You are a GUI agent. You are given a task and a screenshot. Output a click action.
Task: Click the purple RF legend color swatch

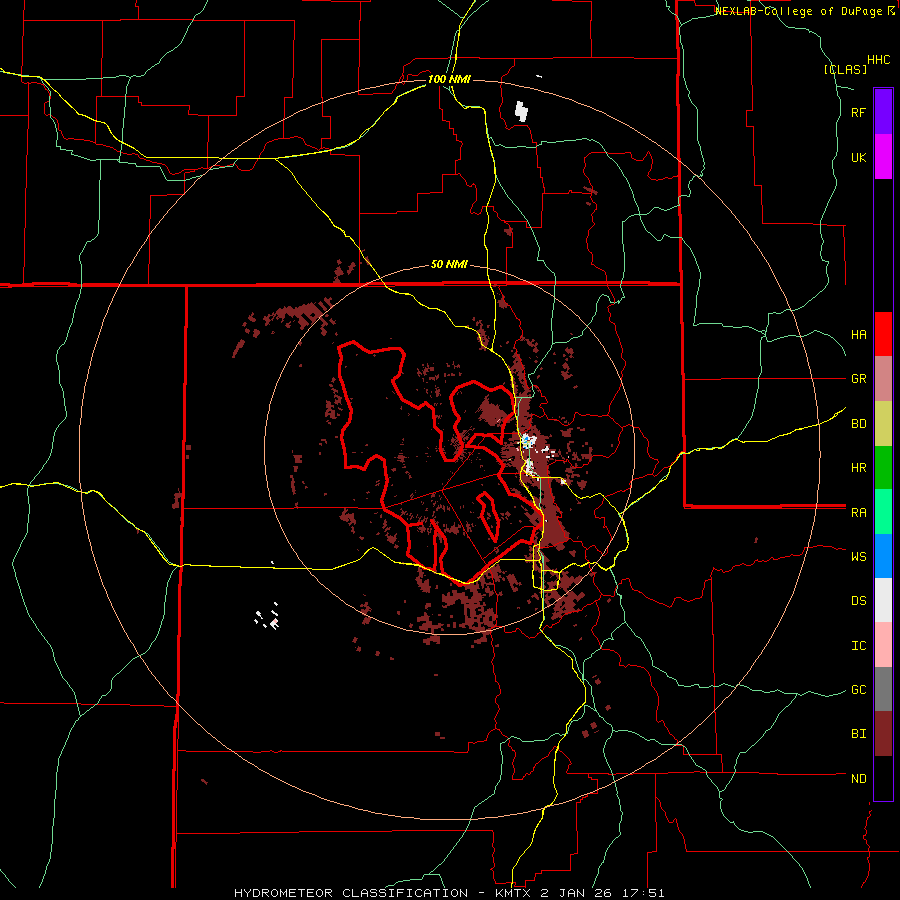(883, 112)
